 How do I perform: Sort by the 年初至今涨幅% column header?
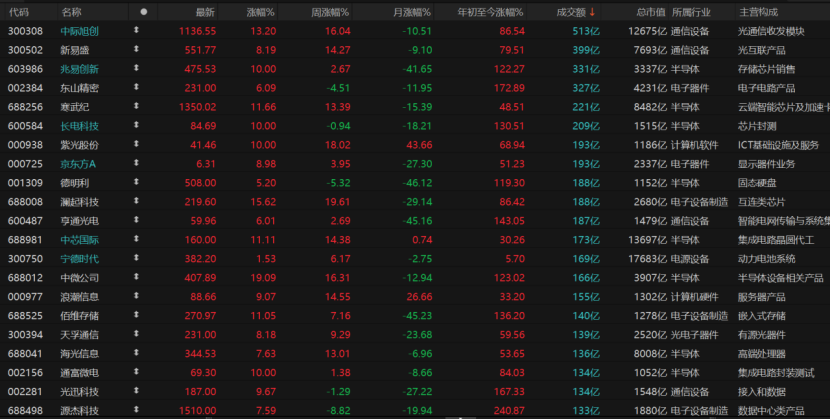(x=491, y=12)
